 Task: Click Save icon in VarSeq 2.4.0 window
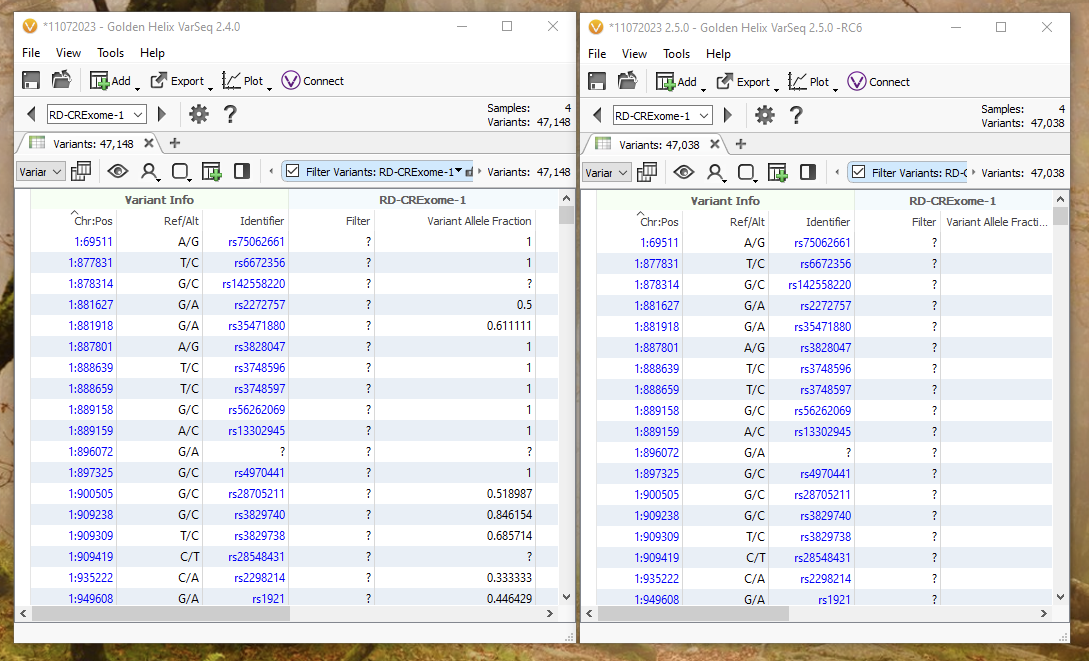(x=31, y=81)
